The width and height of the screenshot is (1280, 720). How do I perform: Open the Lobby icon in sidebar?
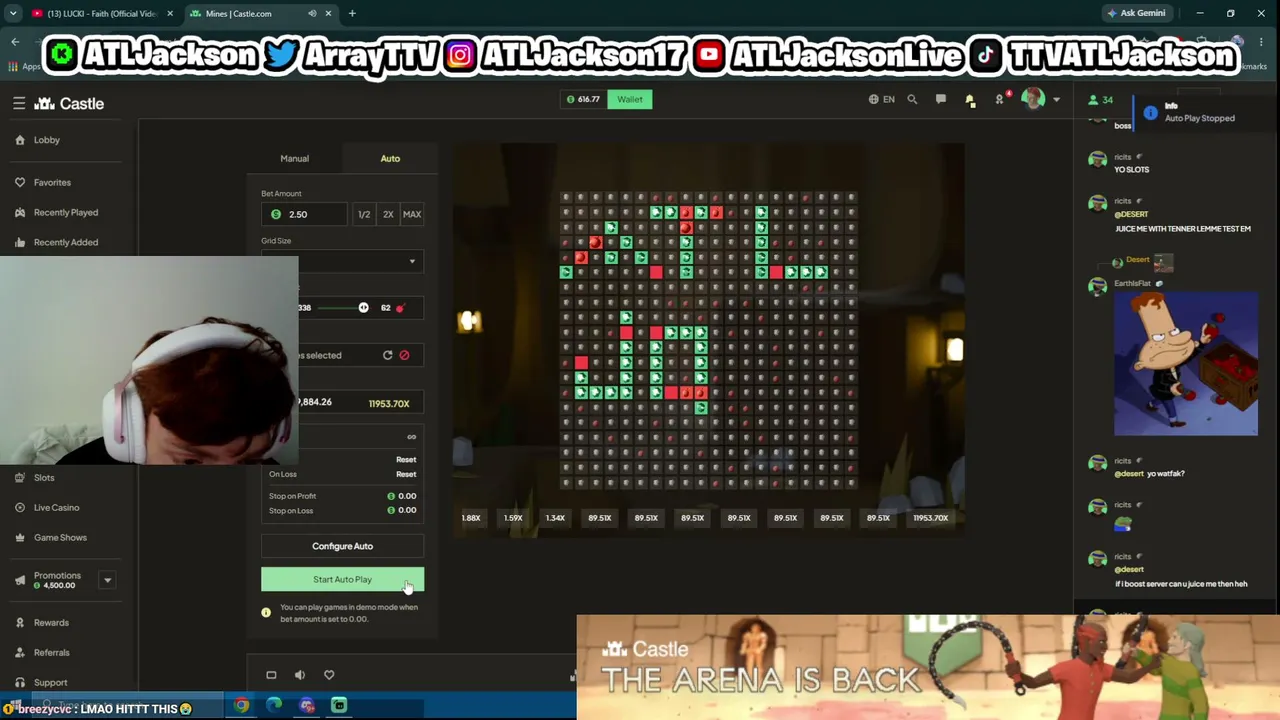[20, 140]
